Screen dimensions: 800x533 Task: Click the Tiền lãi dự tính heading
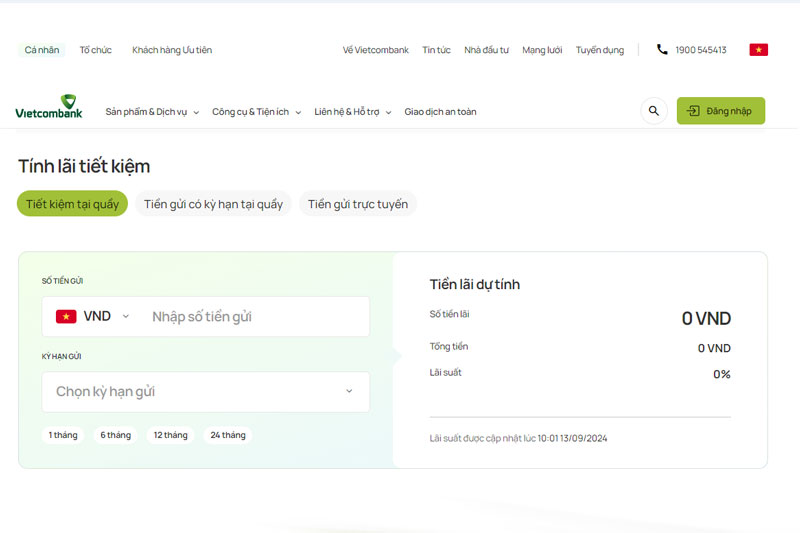474,284
